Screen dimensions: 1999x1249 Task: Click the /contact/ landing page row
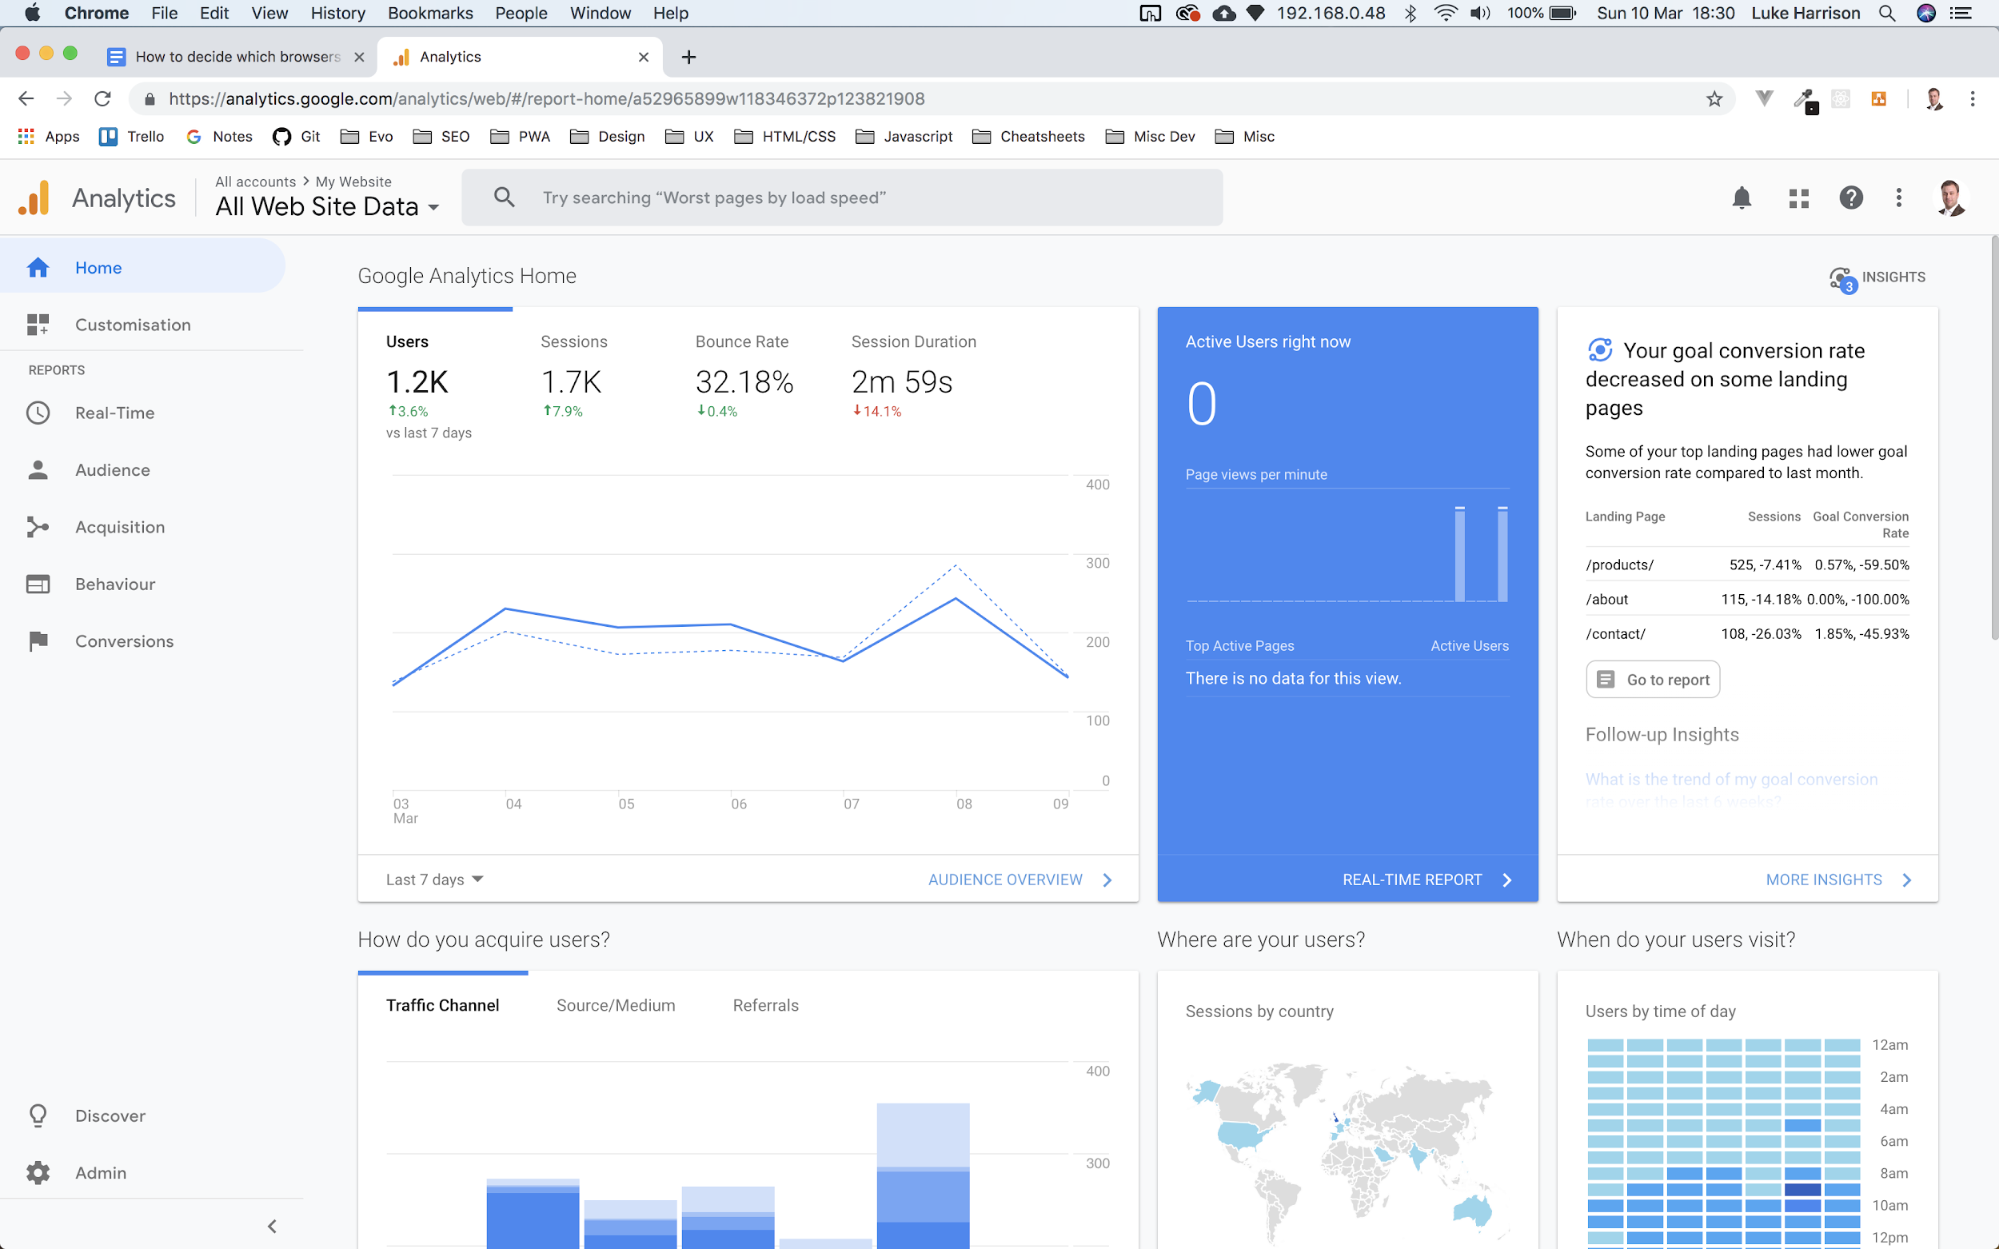1746,633
